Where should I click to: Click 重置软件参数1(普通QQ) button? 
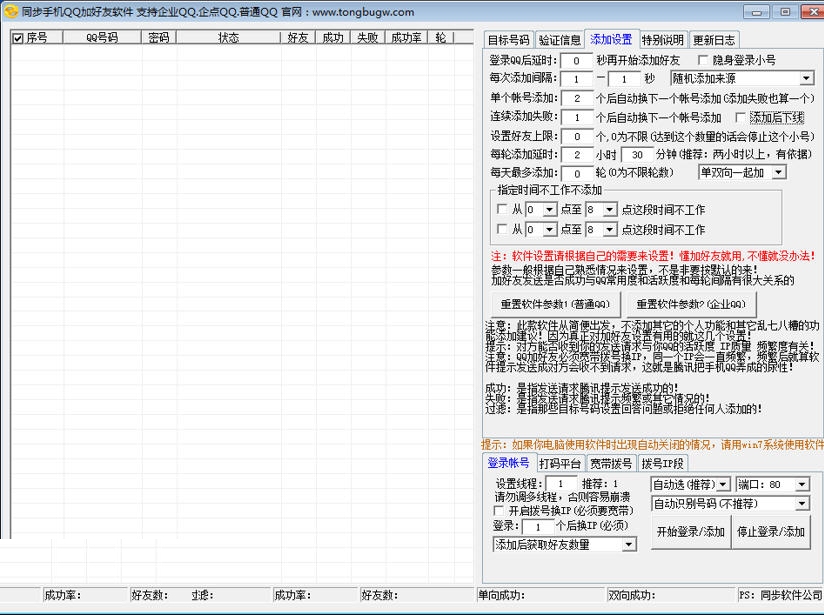tap(555, 304)
